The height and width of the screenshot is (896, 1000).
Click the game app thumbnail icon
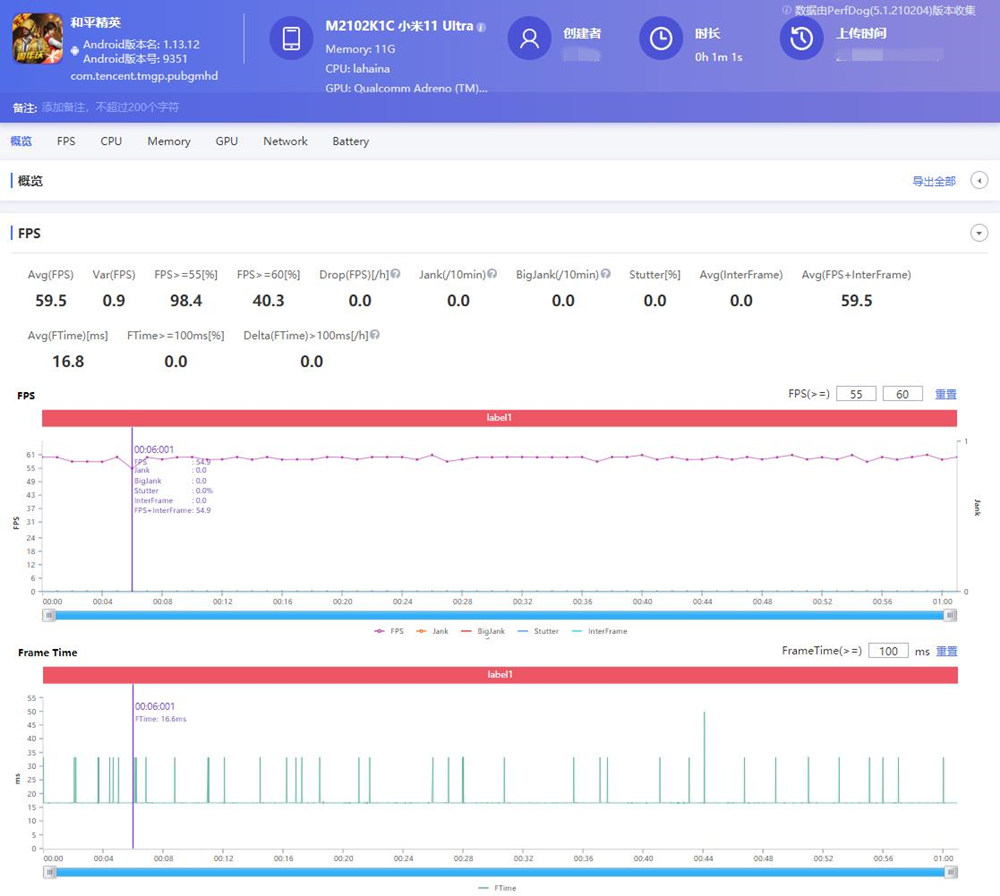[38, 39]
